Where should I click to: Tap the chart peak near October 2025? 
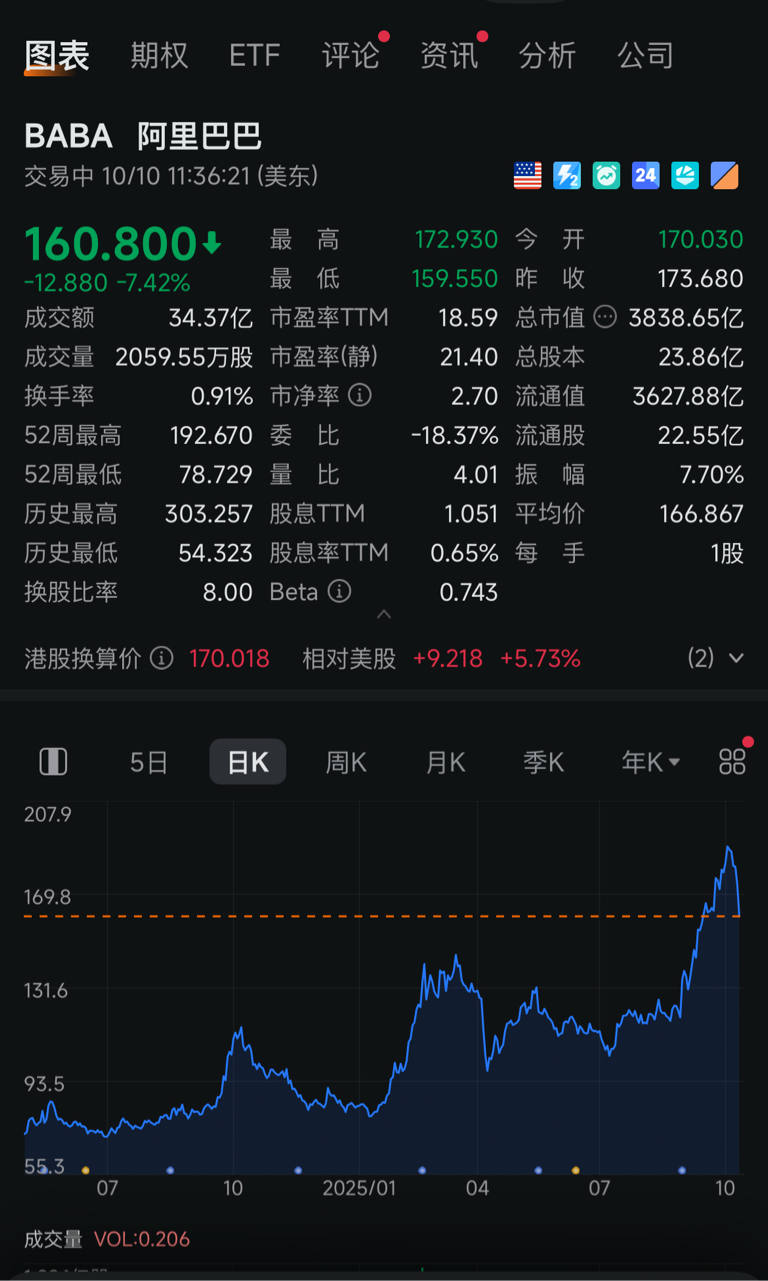[729, 848]
